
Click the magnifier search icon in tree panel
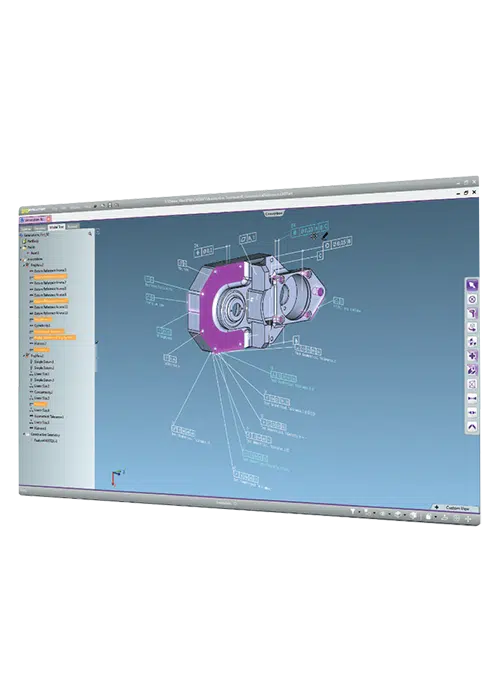90,233
